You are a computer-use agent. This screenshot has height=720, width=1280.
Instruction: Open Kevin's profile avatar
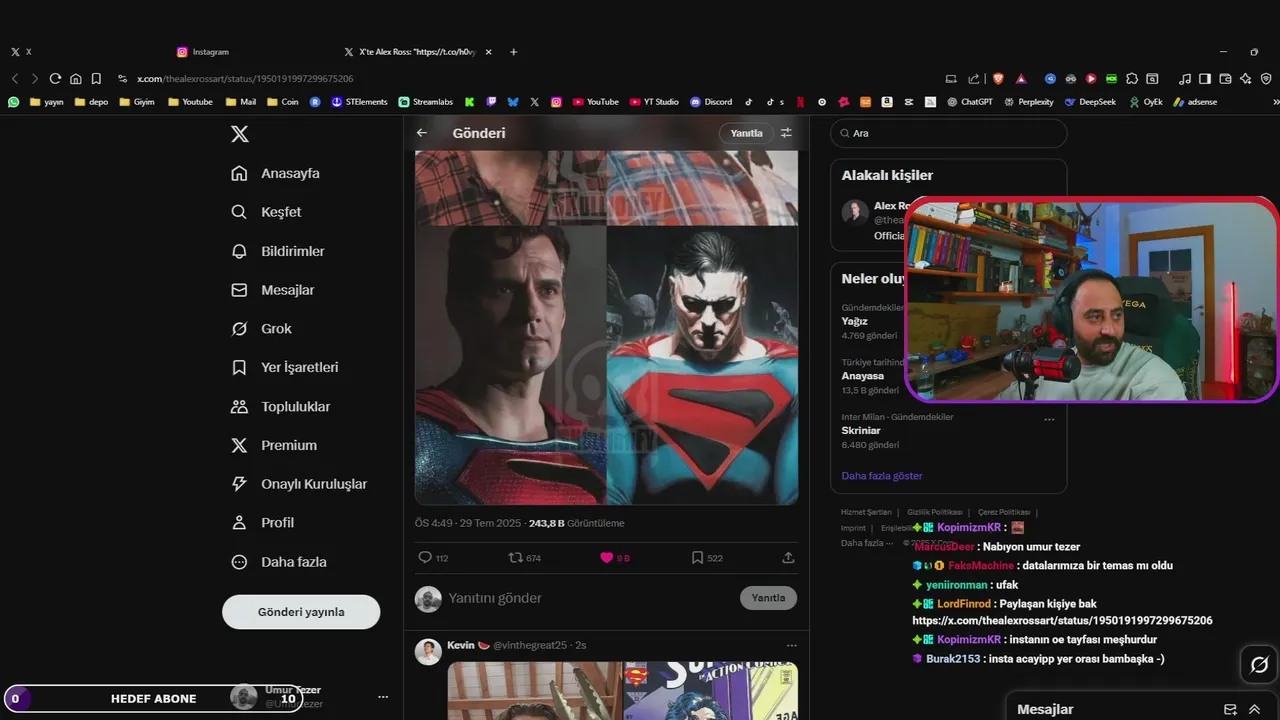click(x=428, y=652)
